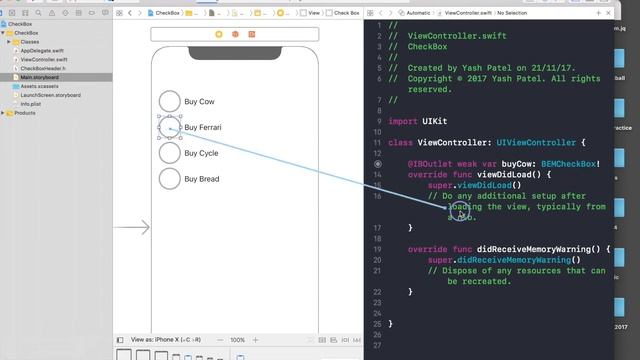Viewport: 640px width, 360px height.
Task: Click the First Responder orange dock icon
Action: click(235, 34)
